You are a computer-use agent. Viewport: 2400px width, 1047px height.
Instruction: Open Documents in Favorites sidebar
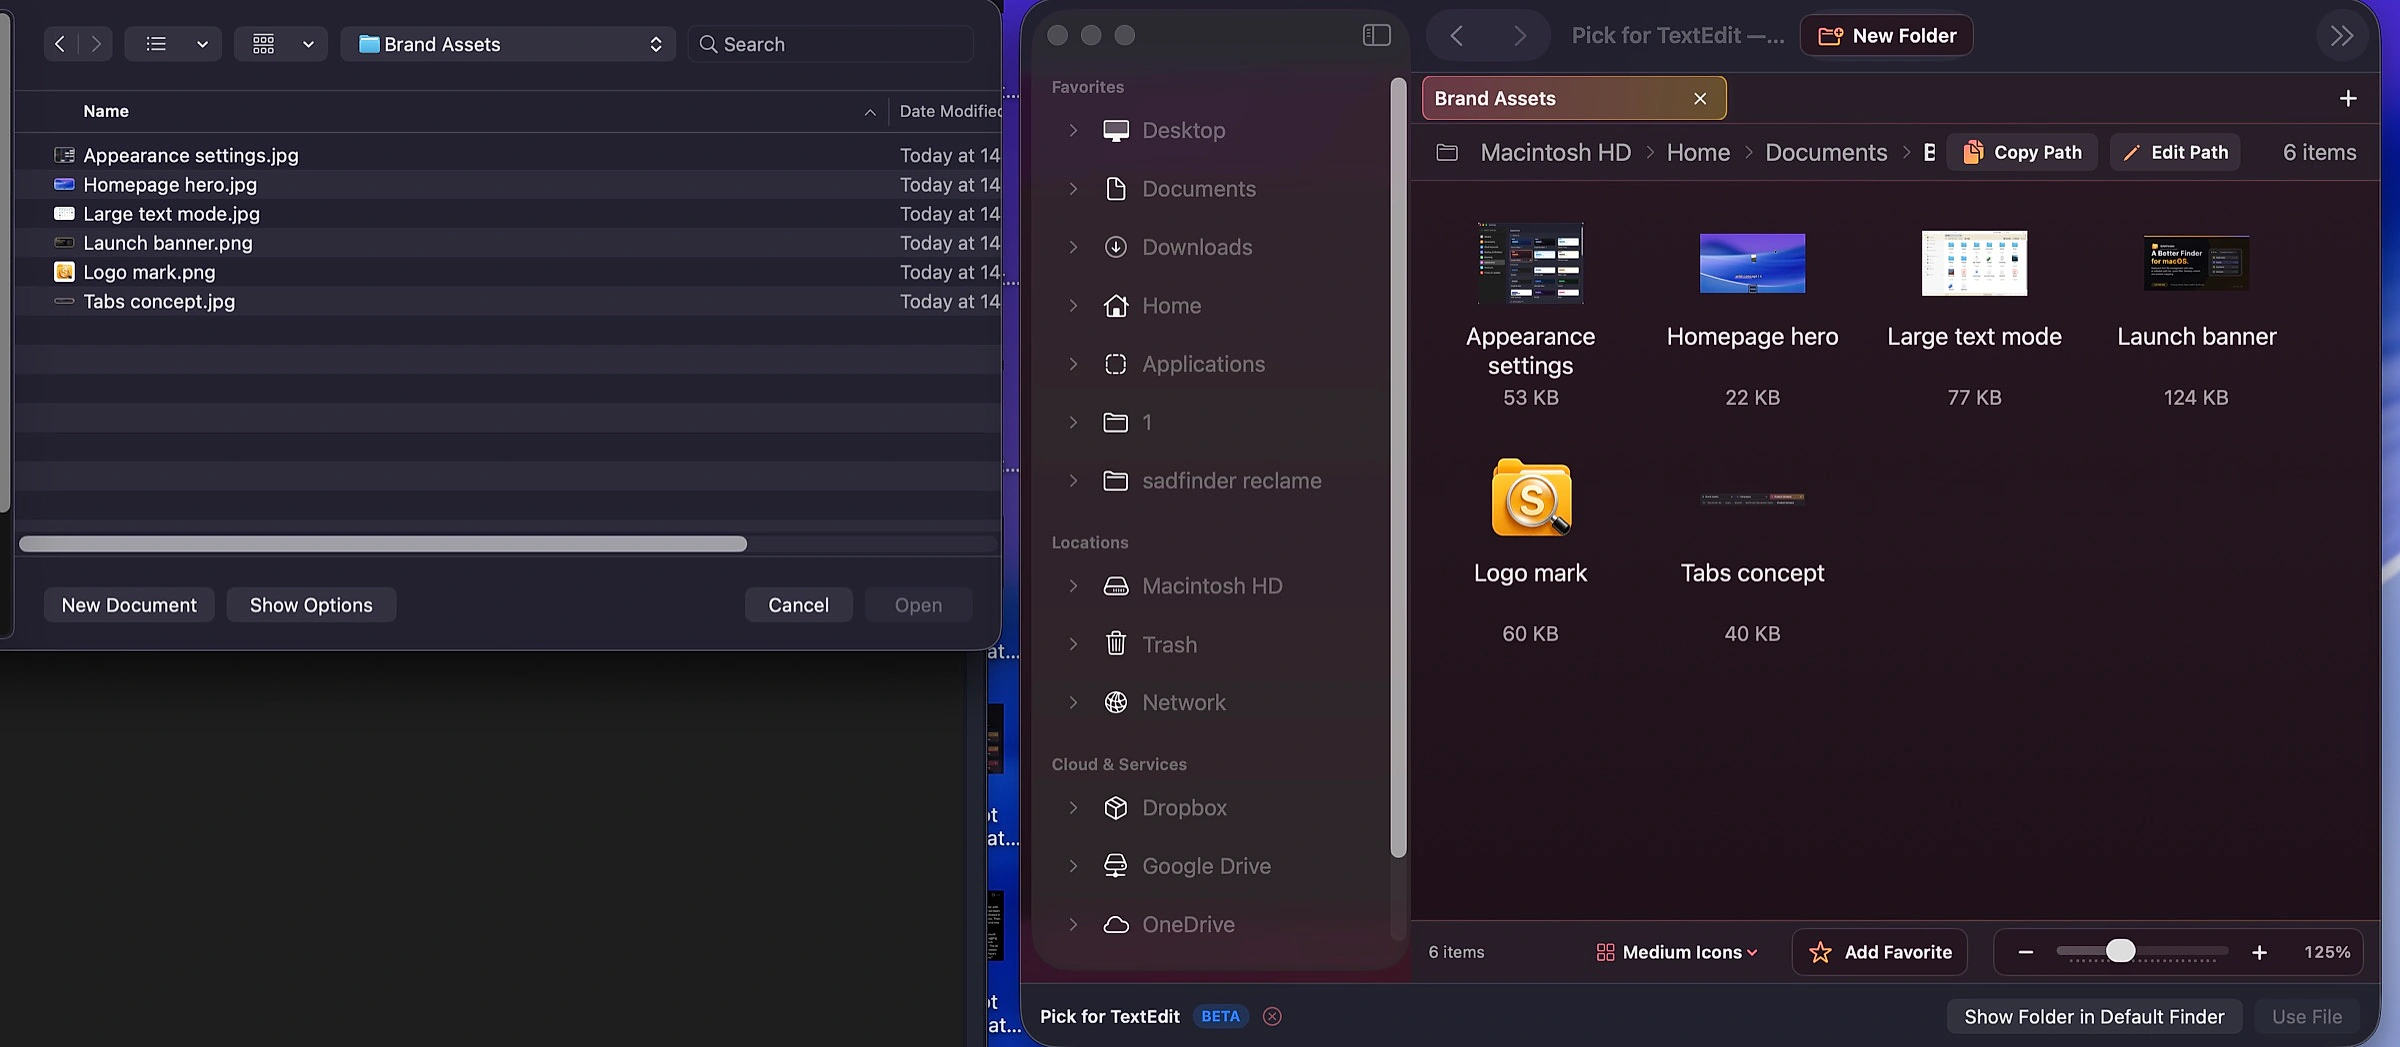pyautogui.click(x=1198, y=189)
